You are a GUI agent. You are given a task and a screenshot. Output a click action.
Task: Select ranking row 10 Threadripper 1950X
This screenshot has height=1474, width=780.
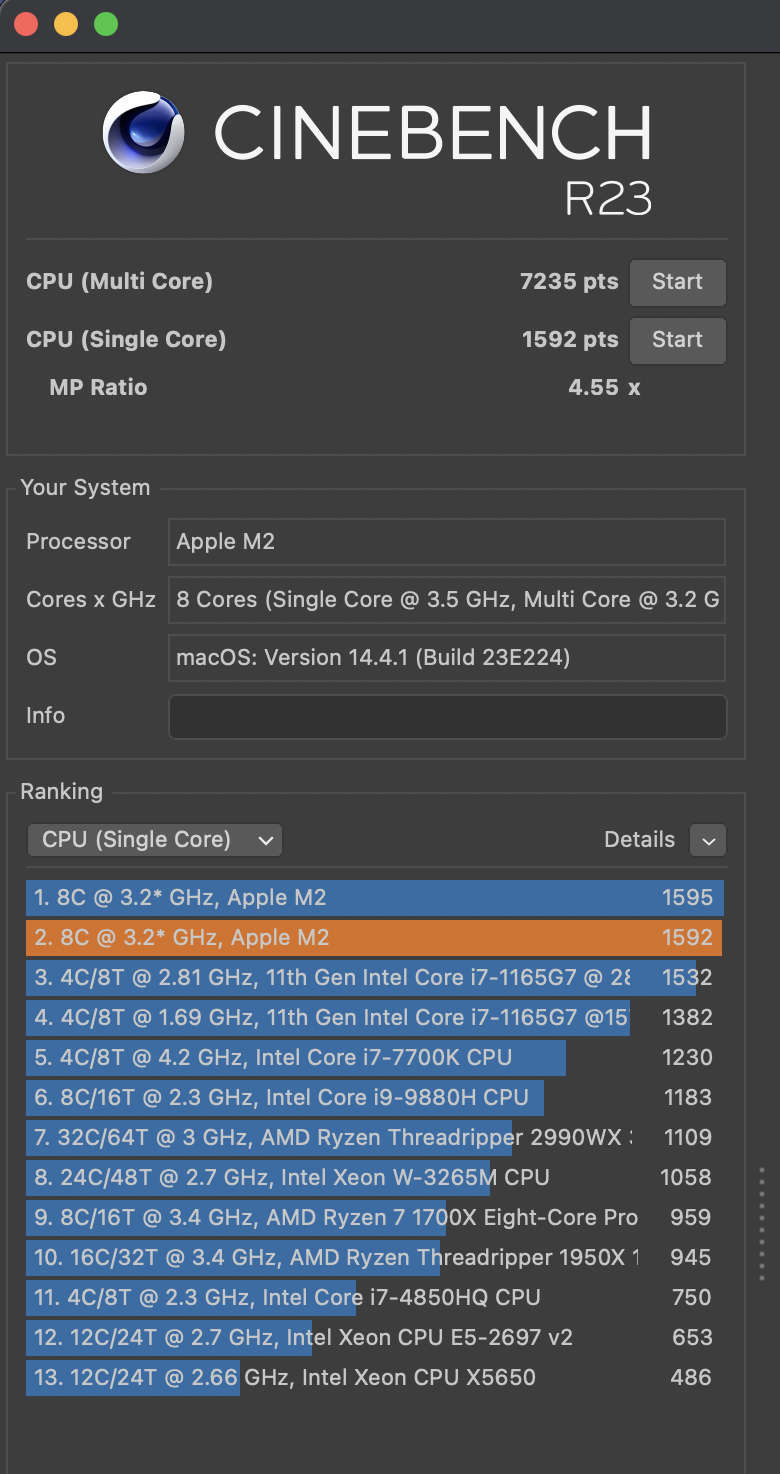(x=375, y=1258)
